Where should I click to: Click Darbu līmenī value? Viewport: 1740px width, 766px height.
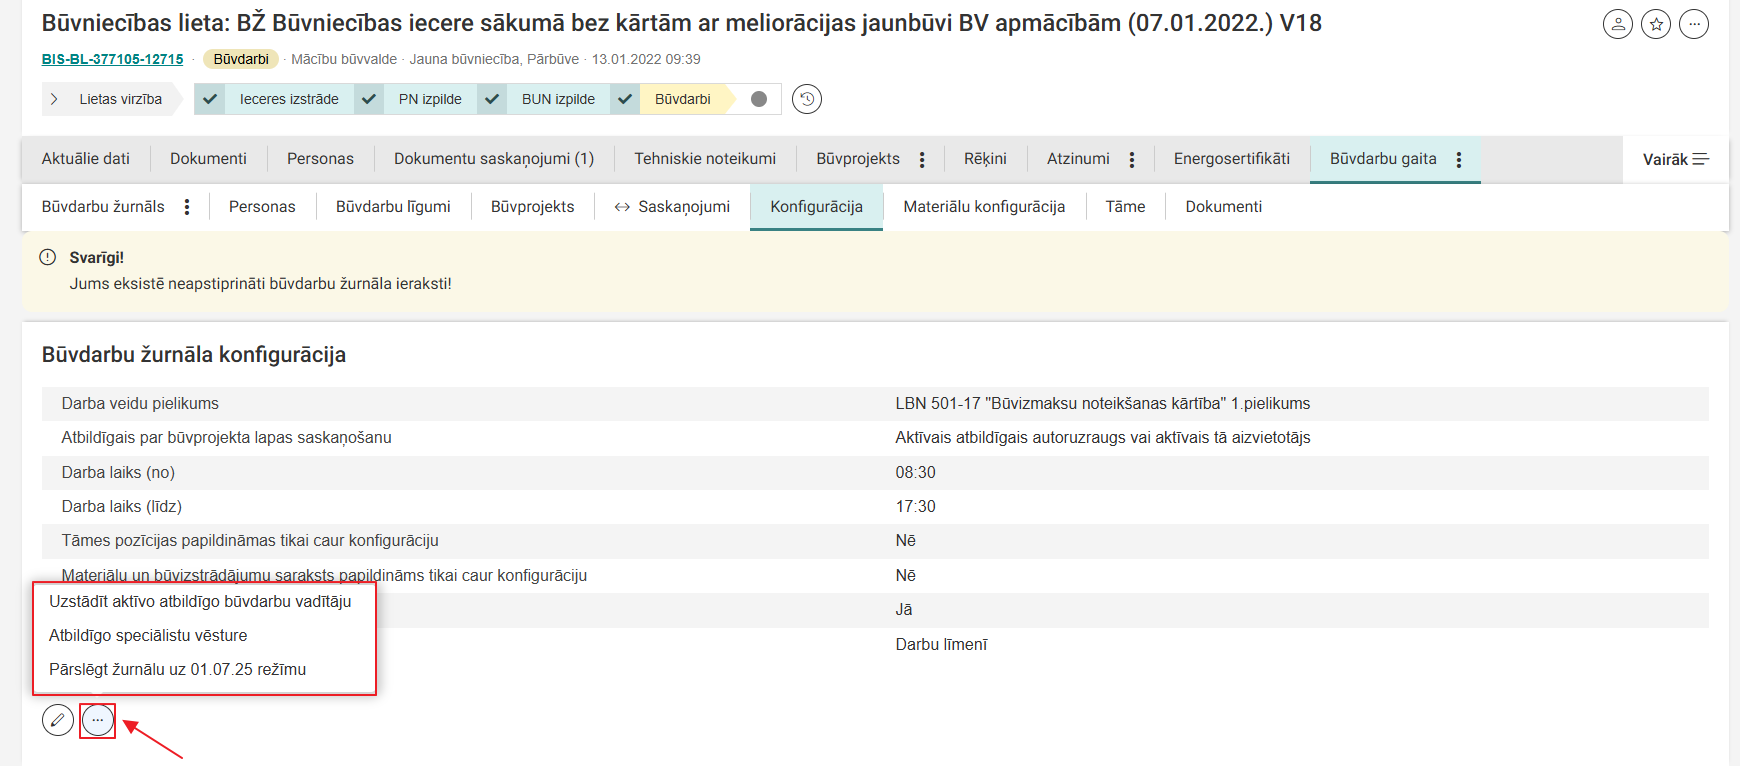pyautogui.click(x=941, y=644)
